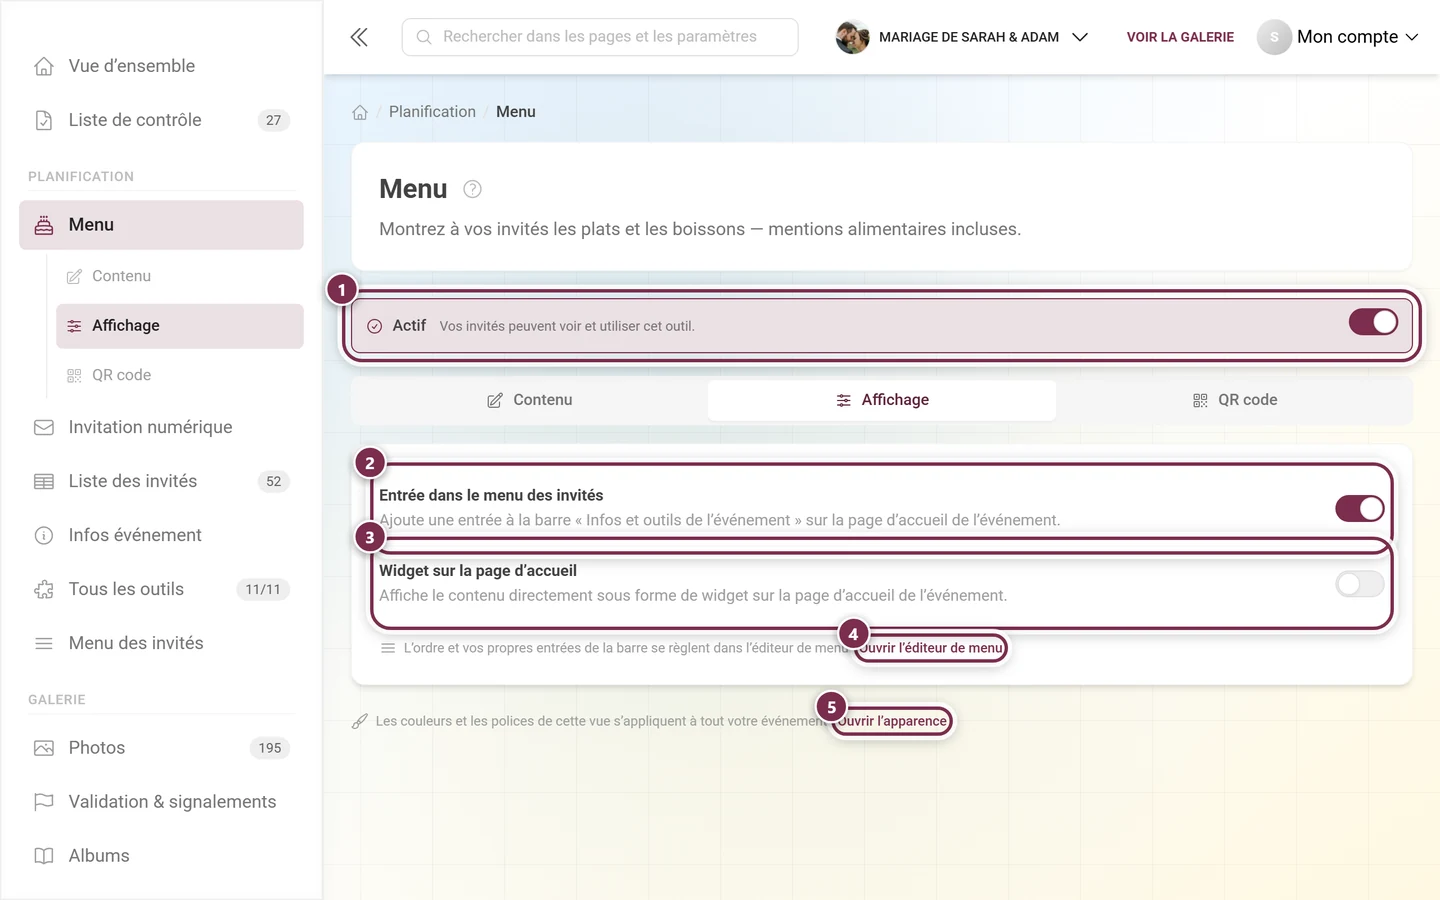
Task: Click the wedding event avatar photo
Action: point(852,37)
